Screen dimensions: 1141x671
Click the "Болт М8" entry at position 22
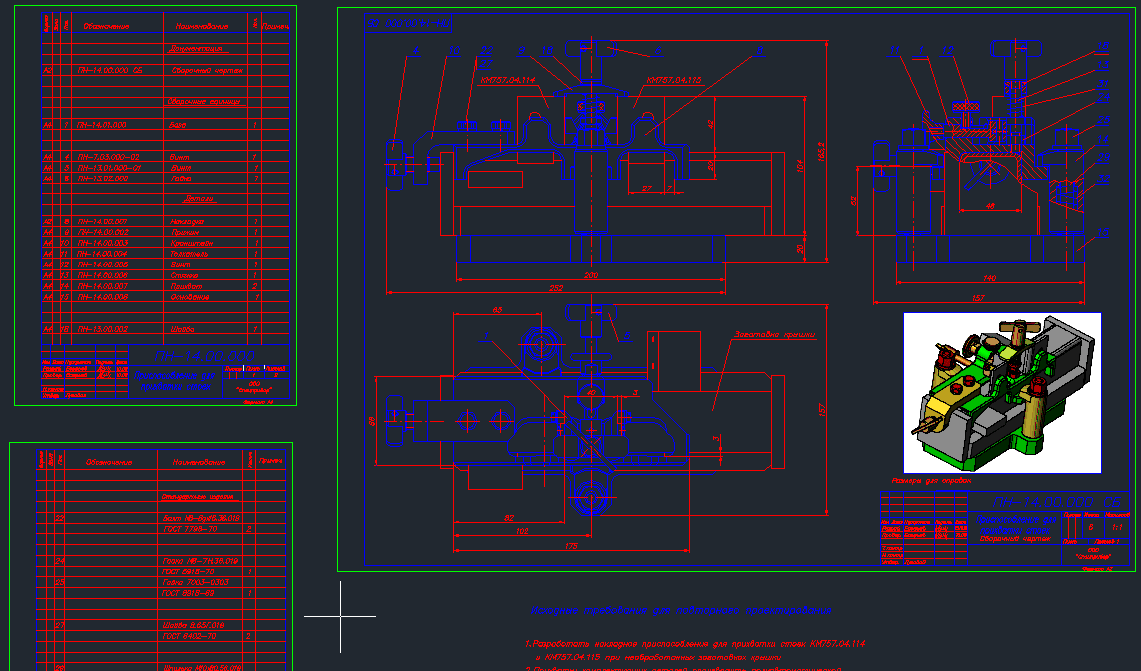point(201,518)
